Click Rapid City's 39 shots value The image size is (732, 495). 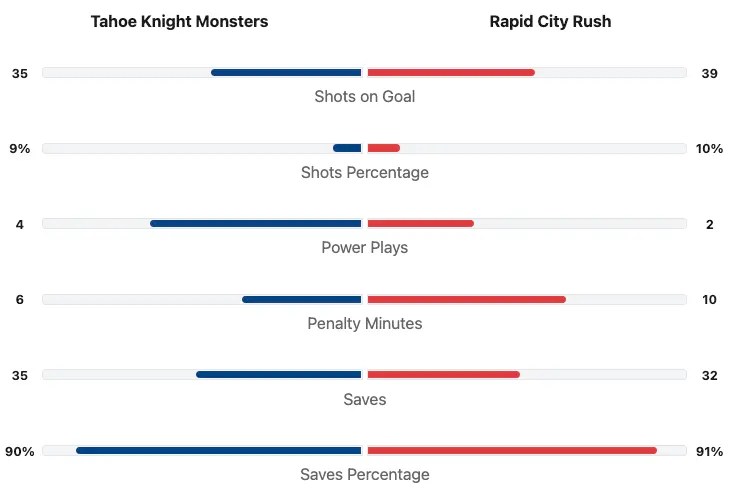coord(710,73)
